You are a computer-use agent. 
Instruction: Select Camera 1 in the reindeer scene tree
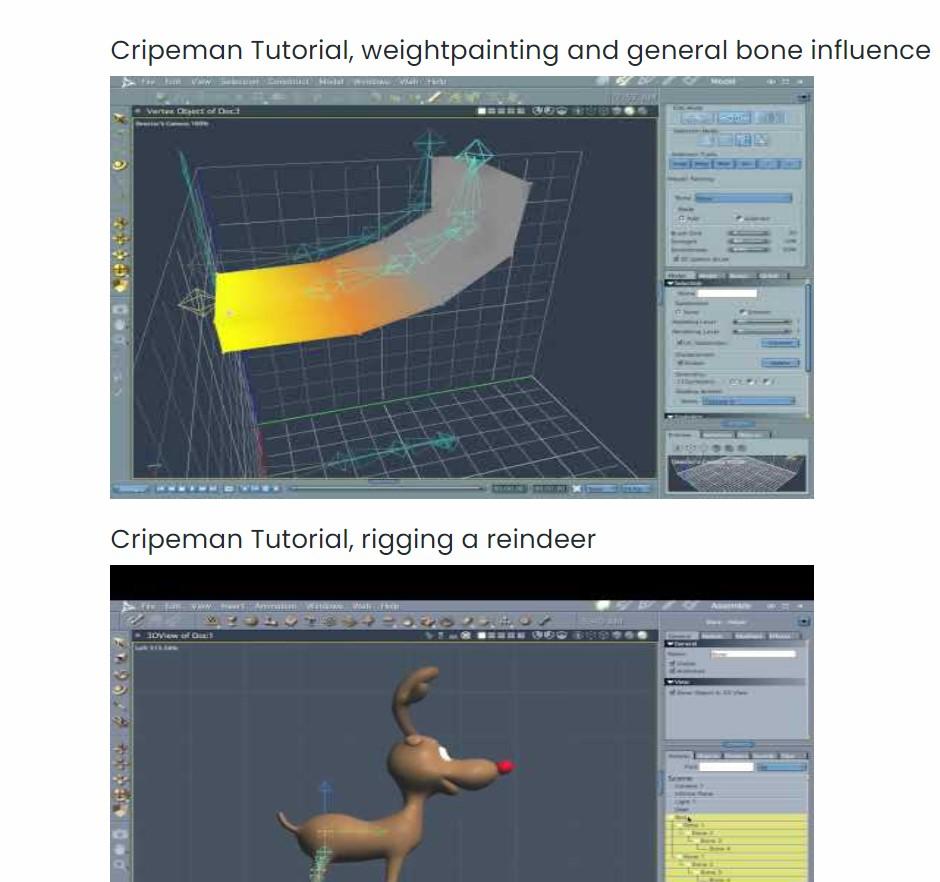click(x=688, y=785)
